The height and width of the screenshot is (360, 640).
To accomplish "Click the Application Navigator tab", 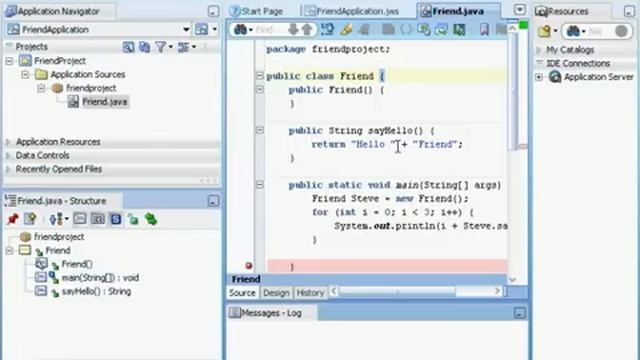I will click(58, 11).
